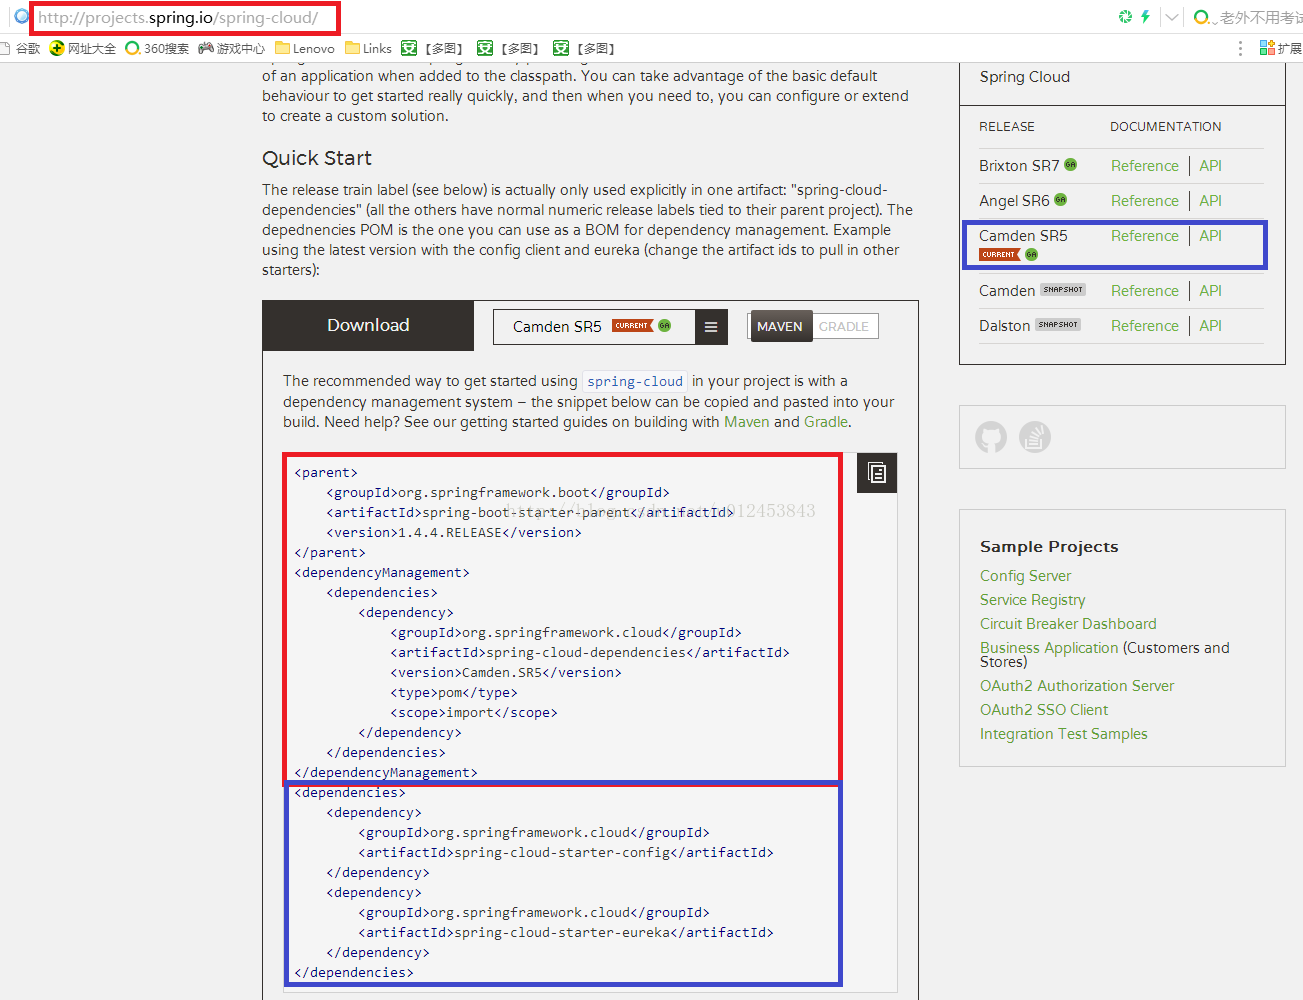The image size is (1303, 1000).
Task: Expand the address bar dropdown arrow
Action: click(1172, 17)
